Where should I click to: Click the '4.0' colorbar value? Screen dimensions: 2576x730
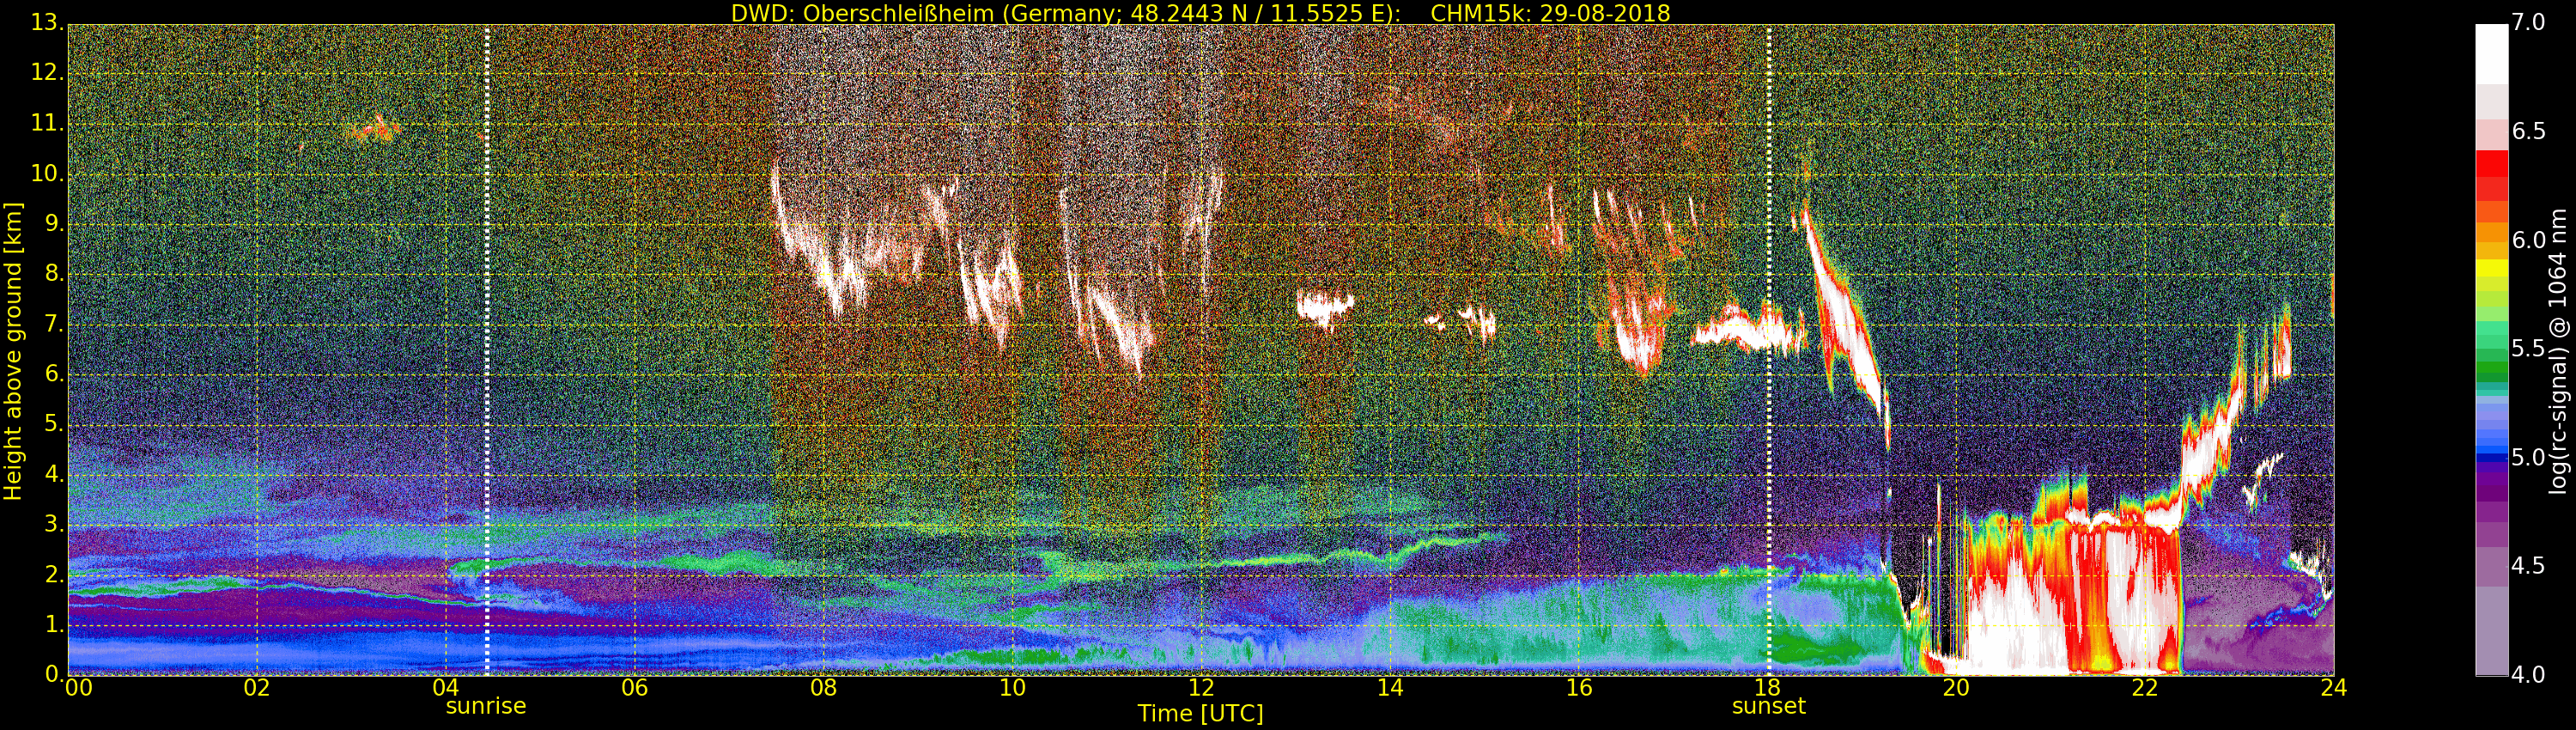[2528, 674]
